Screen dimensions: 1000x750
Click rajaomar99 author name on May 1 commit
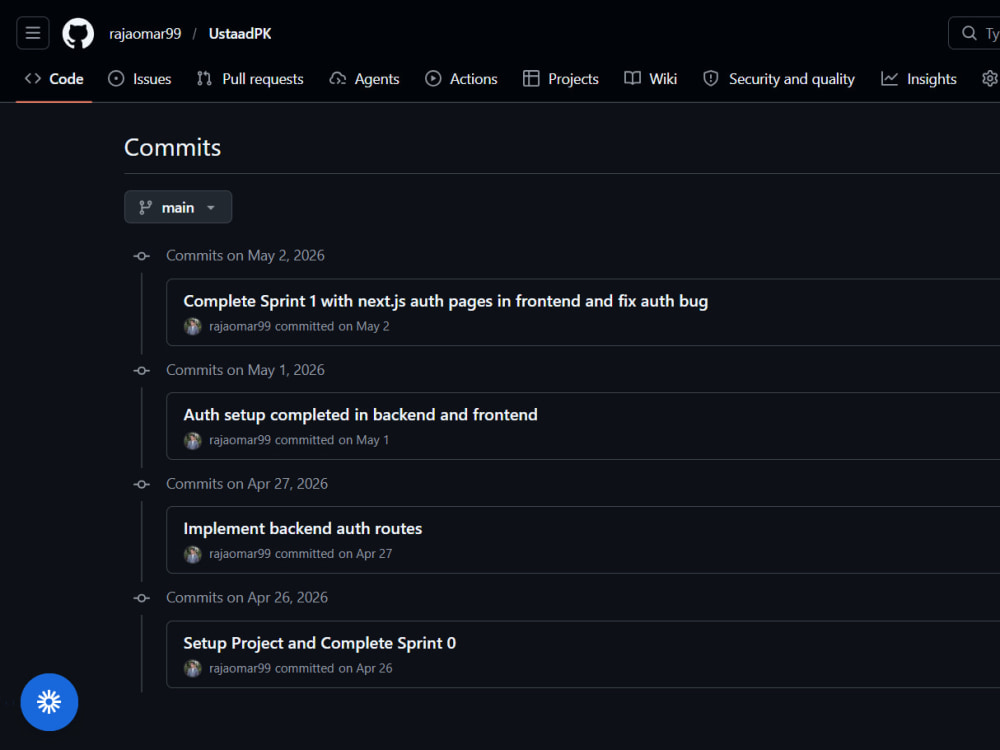click(240, 440)
